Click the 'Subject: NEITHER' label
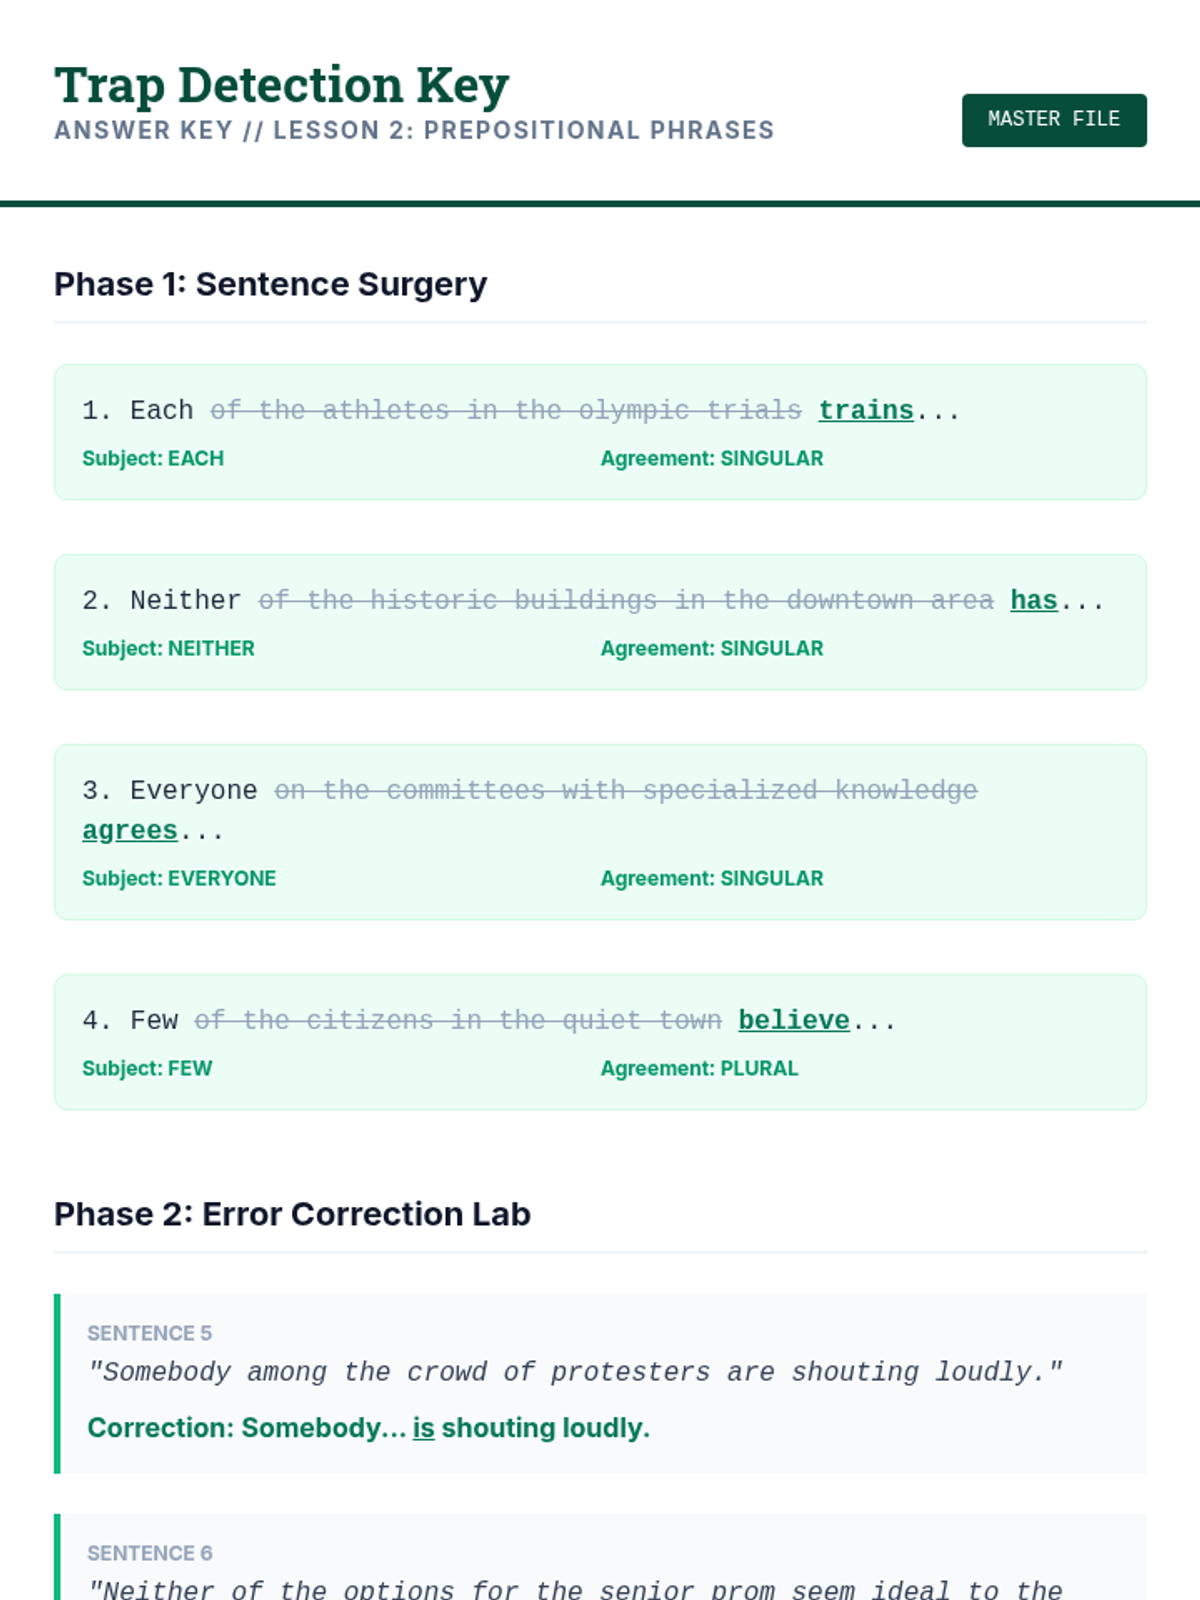 [168, 649]
